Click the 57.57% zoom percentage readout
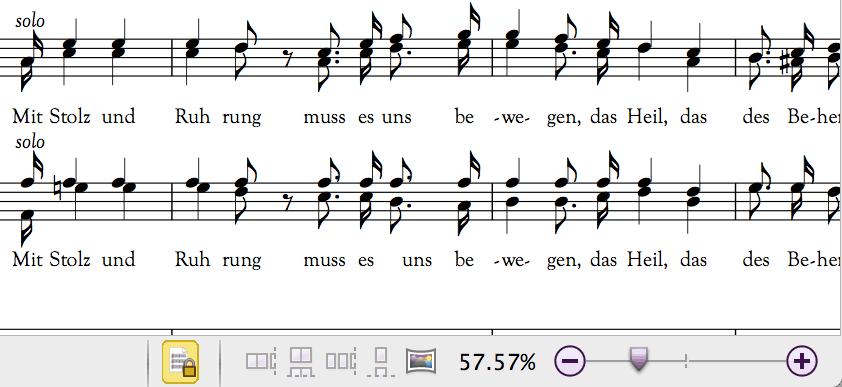Image resolution: width=842 pixels, height=387 pixels. [497, 363]
